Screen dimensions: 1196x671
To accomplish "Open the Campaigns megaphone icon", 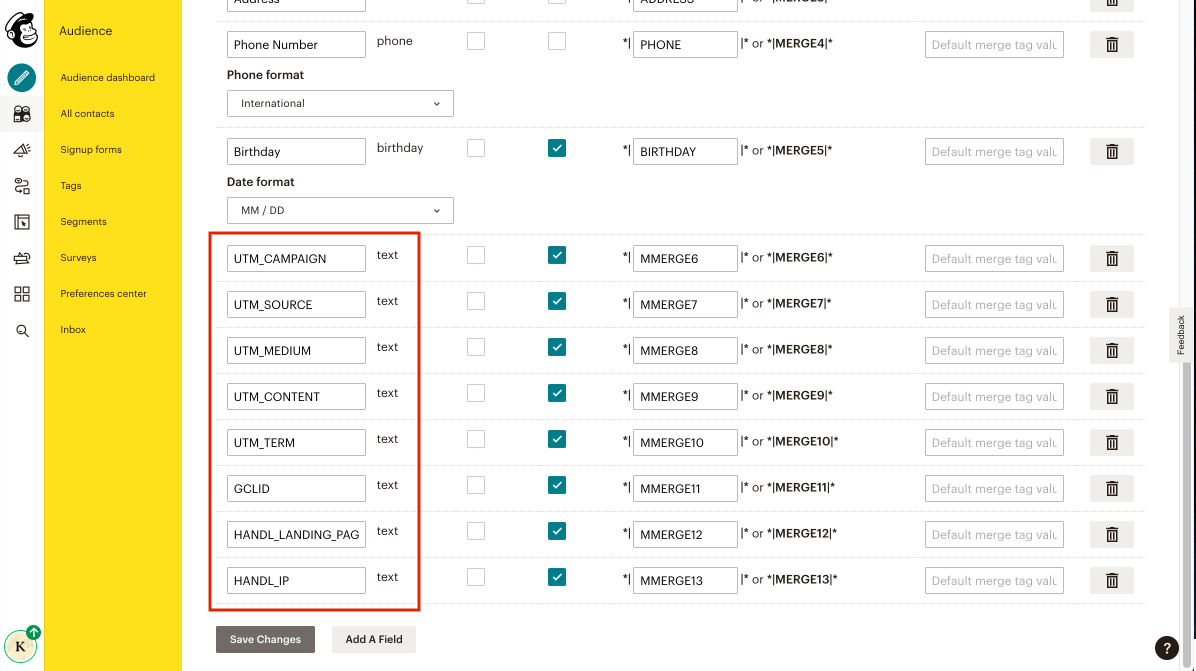I will coord(22,149).
